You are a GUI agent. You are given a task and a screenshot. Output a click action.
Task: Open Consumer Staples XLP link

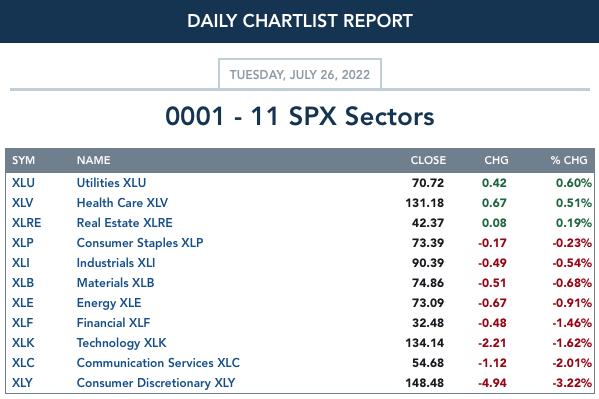pos(140,243)
